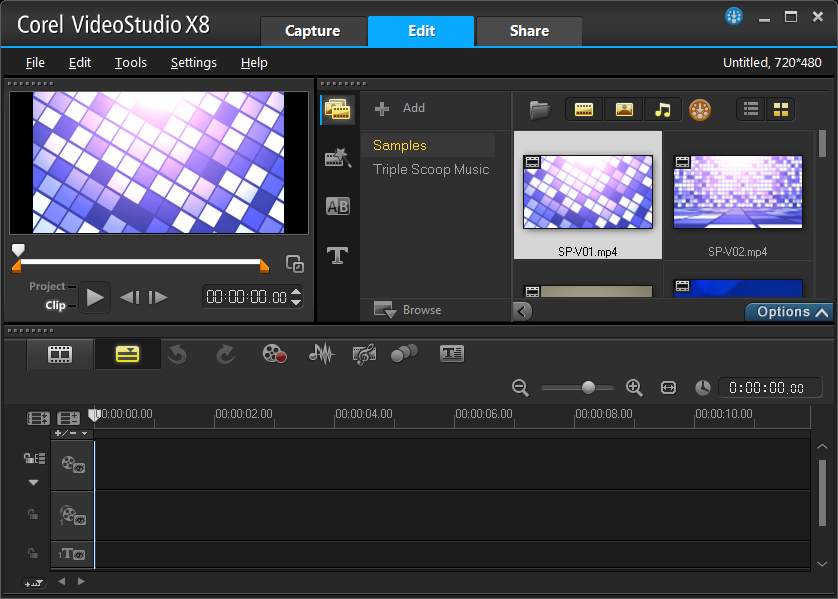This screenshot has height=599, width=838.
Task: Open the Track Motion icon
Action: click(404, 354)
